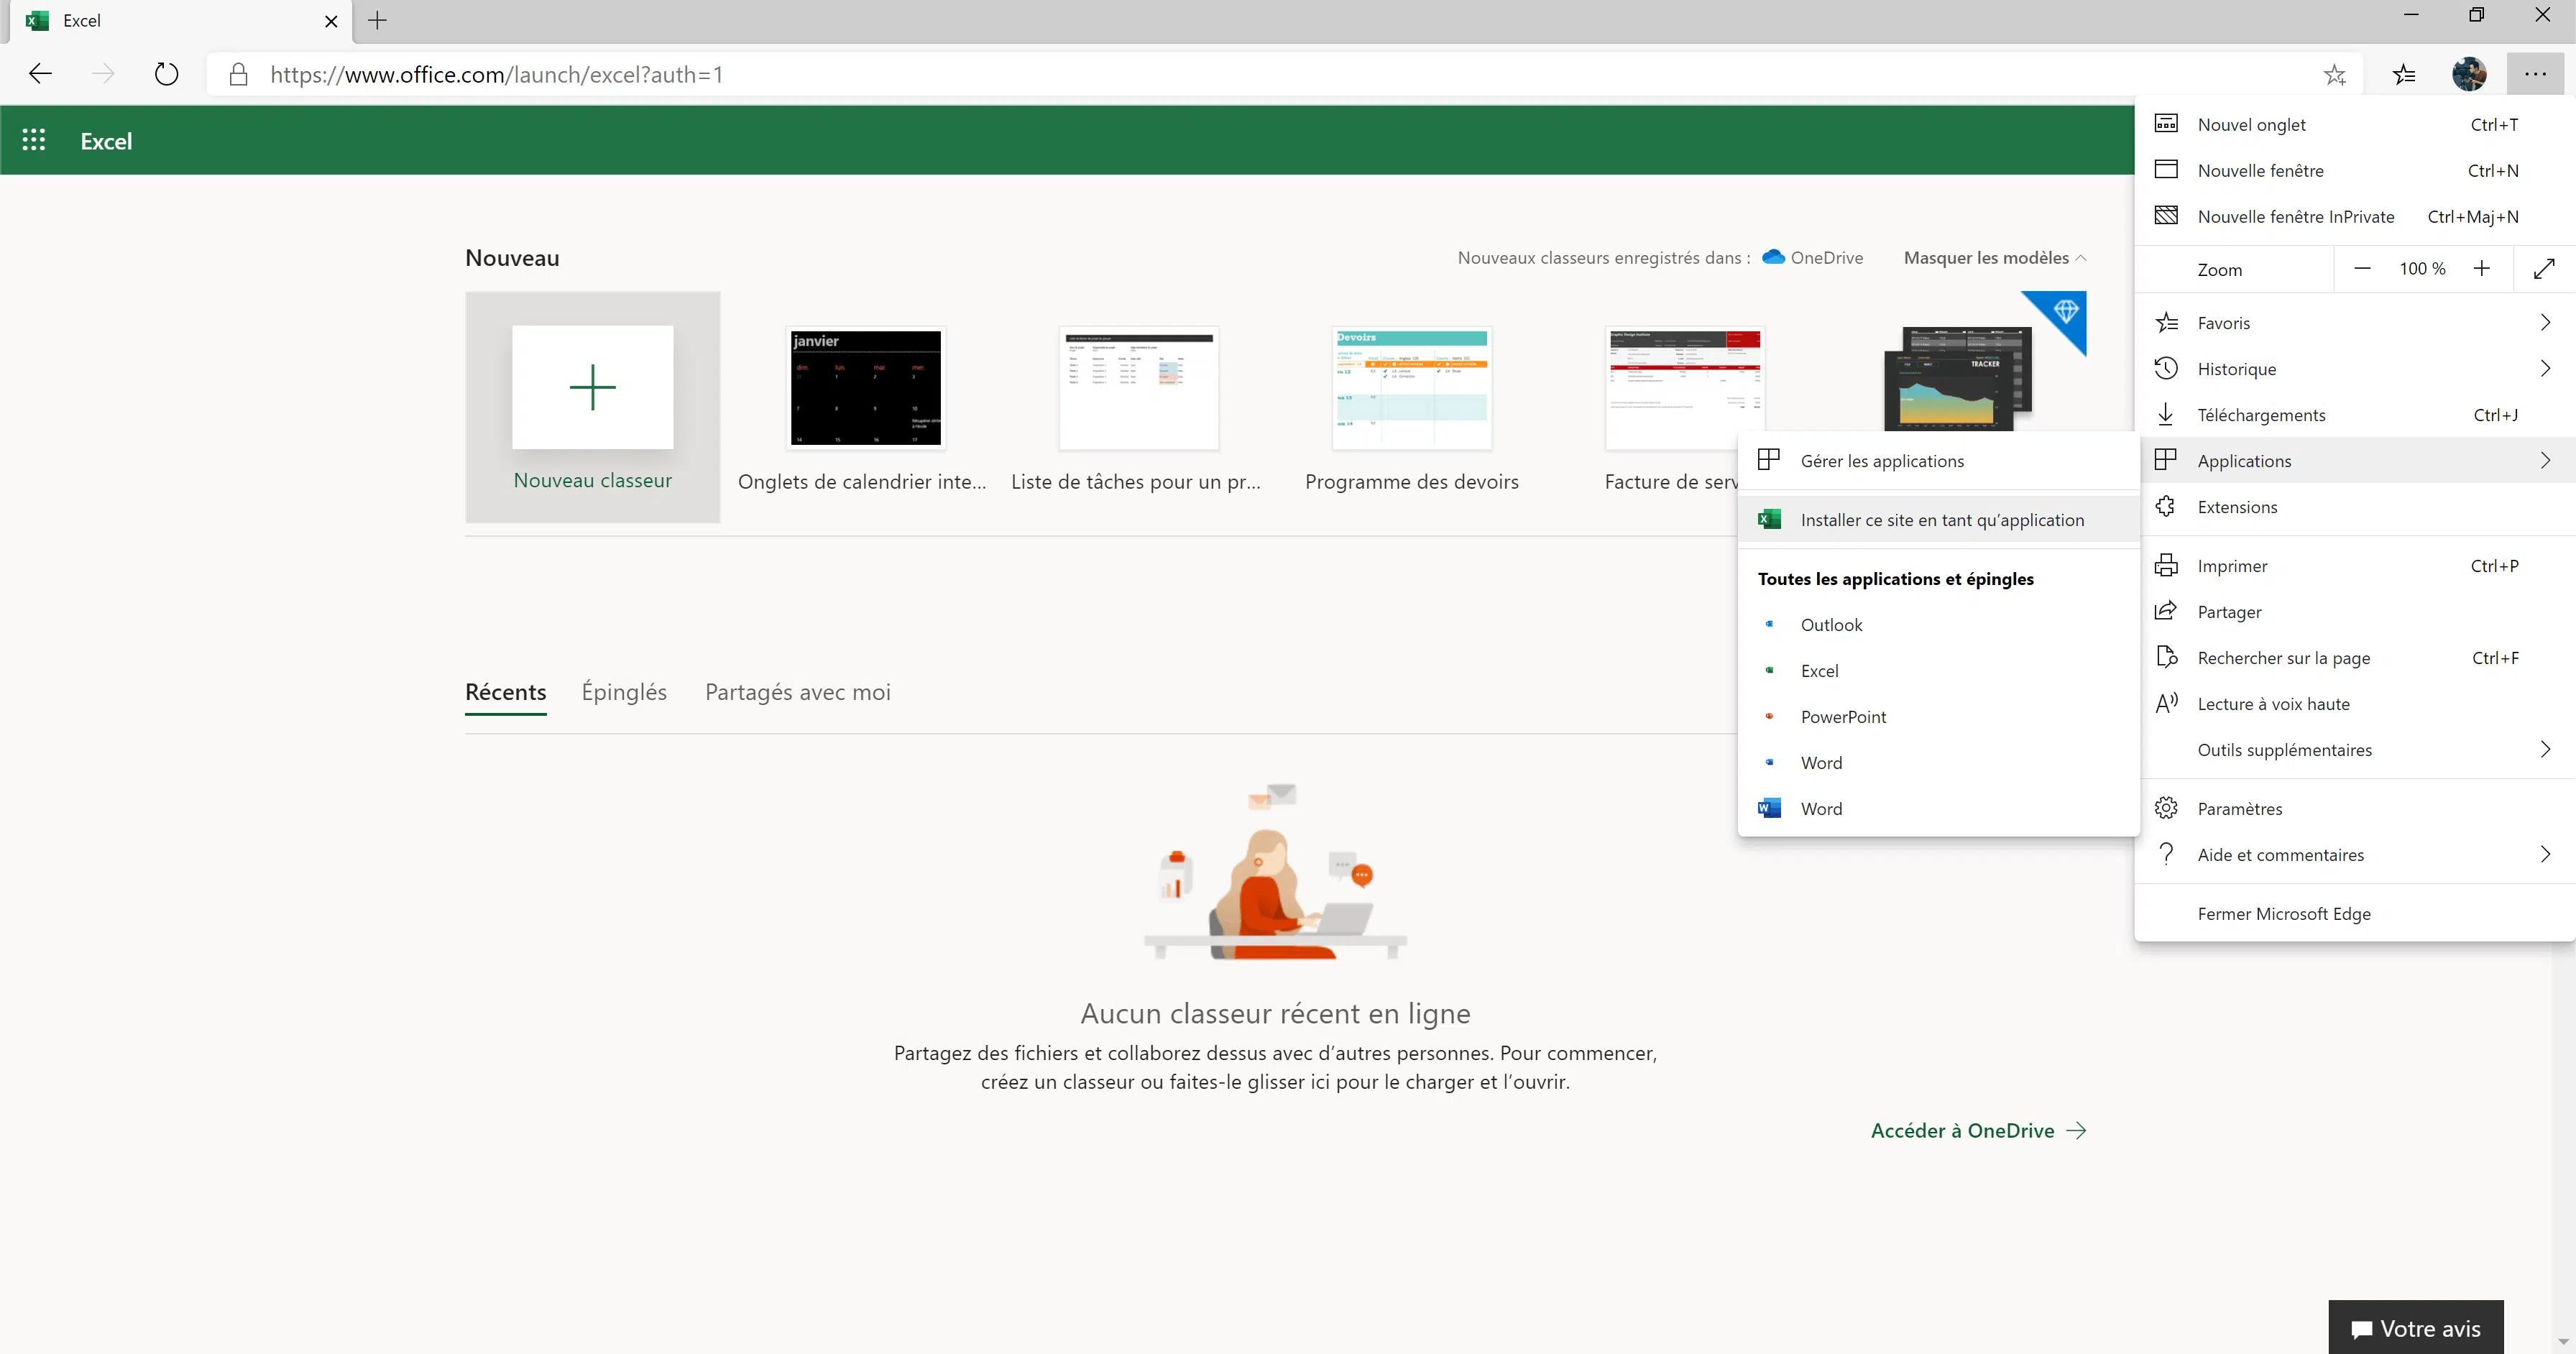
Task: Click the OneDrive save location link
Action: click(1813, 258)
